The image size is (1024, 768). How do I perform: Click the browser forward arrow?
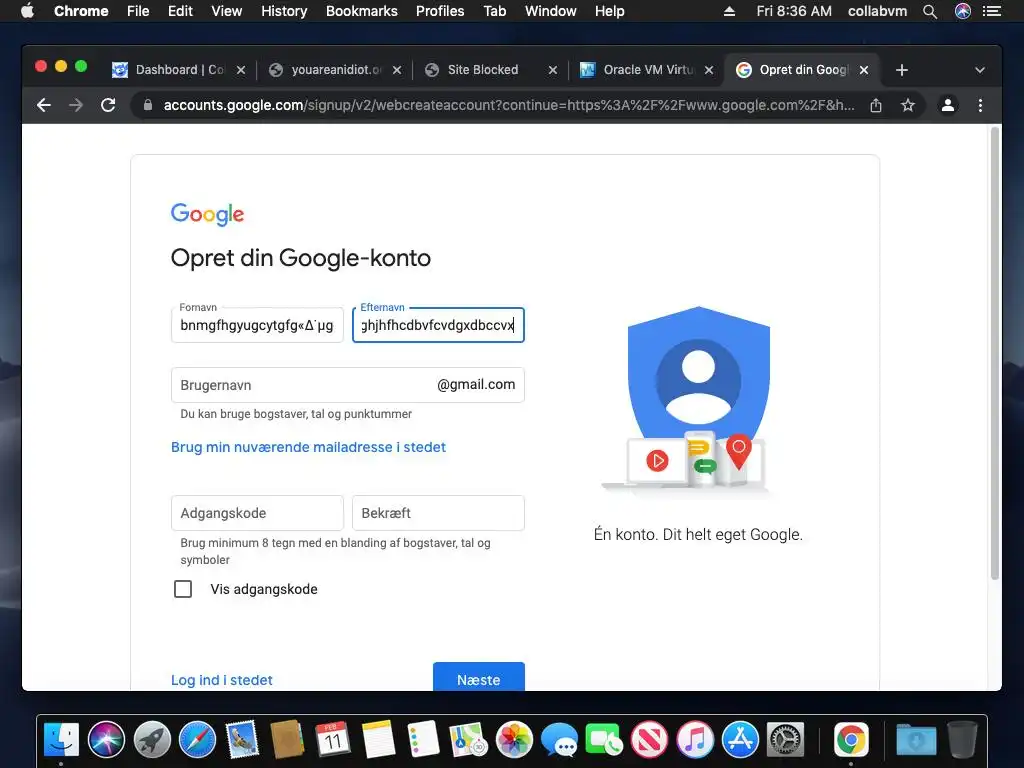76,105
